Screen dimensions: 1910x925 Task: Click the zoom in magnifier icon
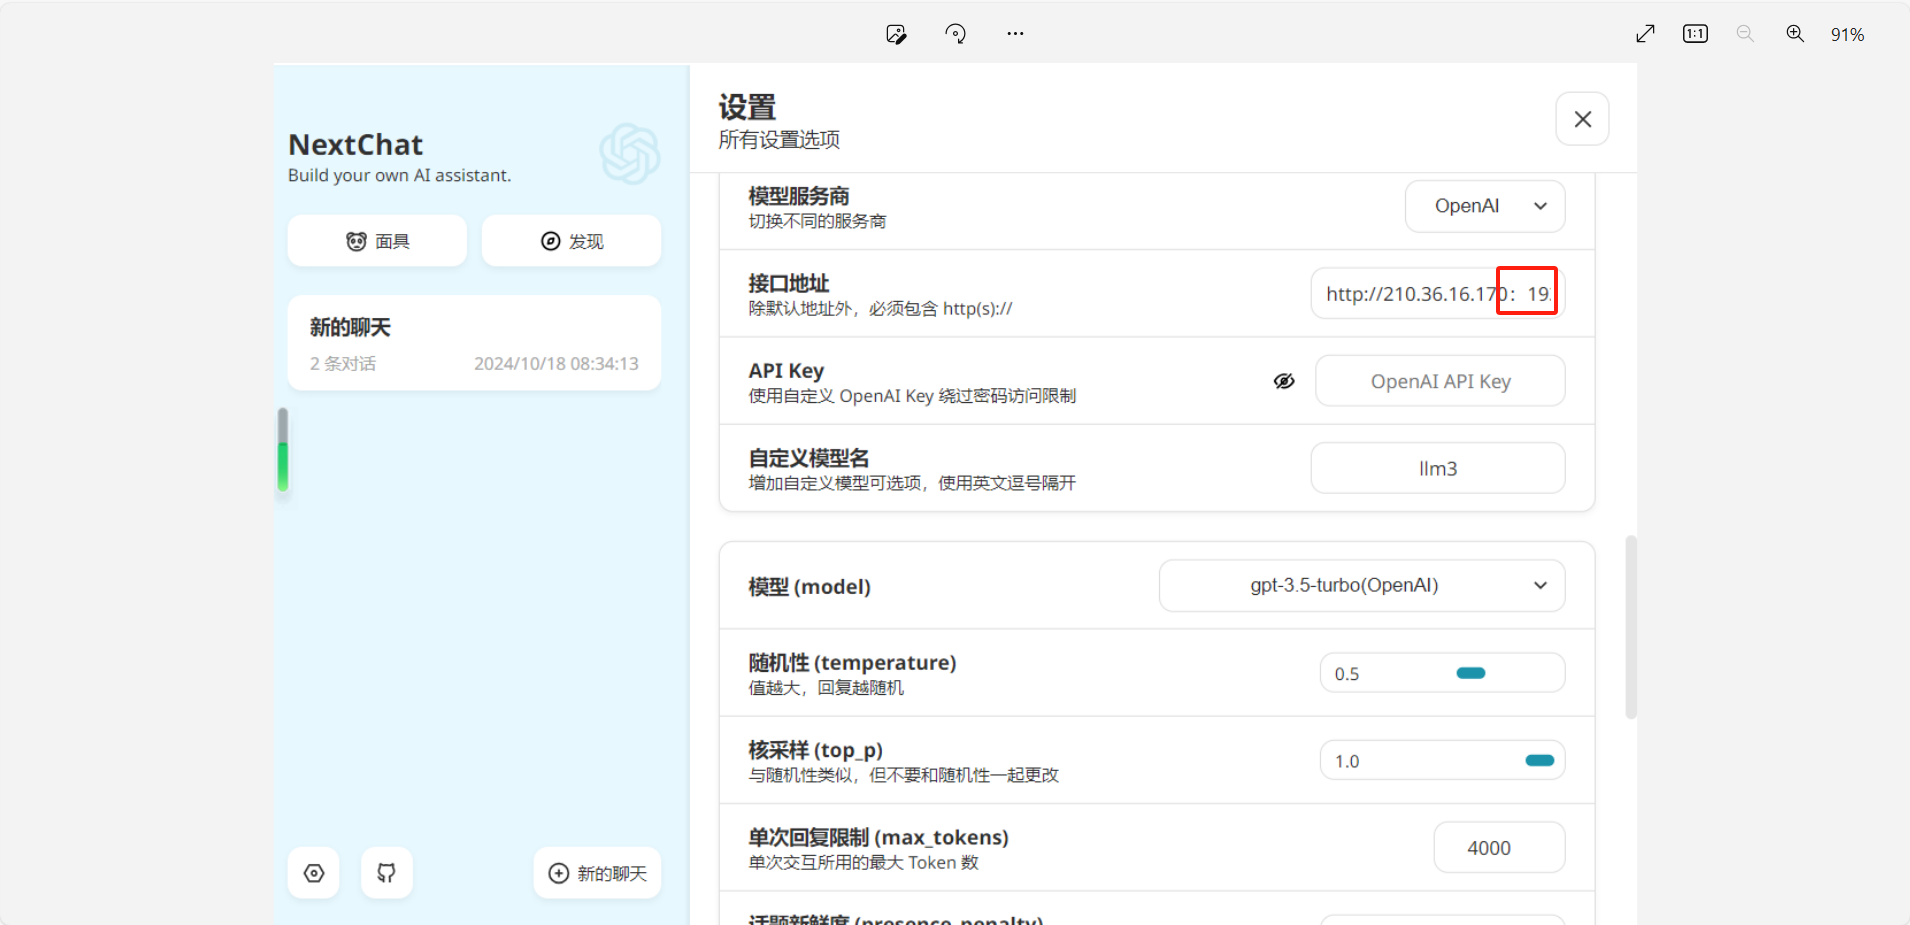click(x=1795, y=34)
